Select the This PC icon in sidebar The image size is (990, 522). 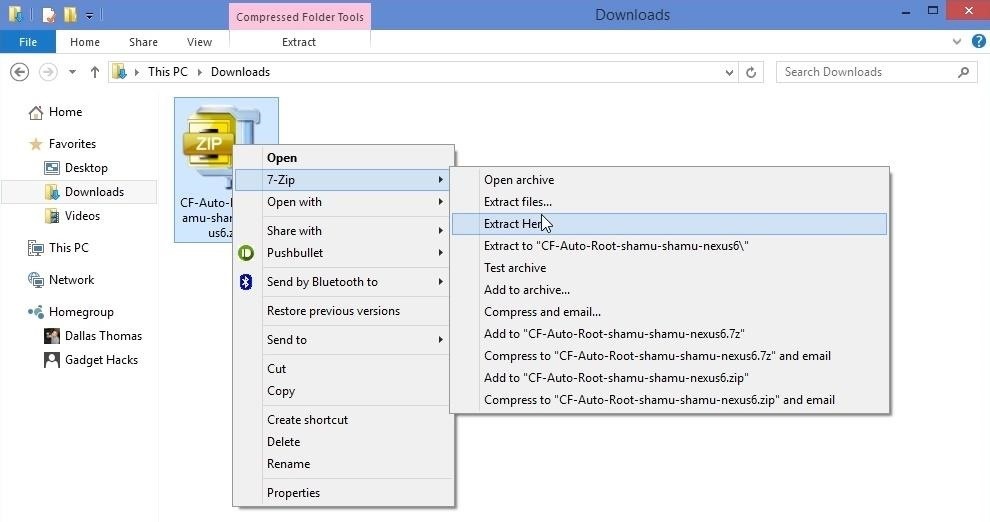coord(36,248)
